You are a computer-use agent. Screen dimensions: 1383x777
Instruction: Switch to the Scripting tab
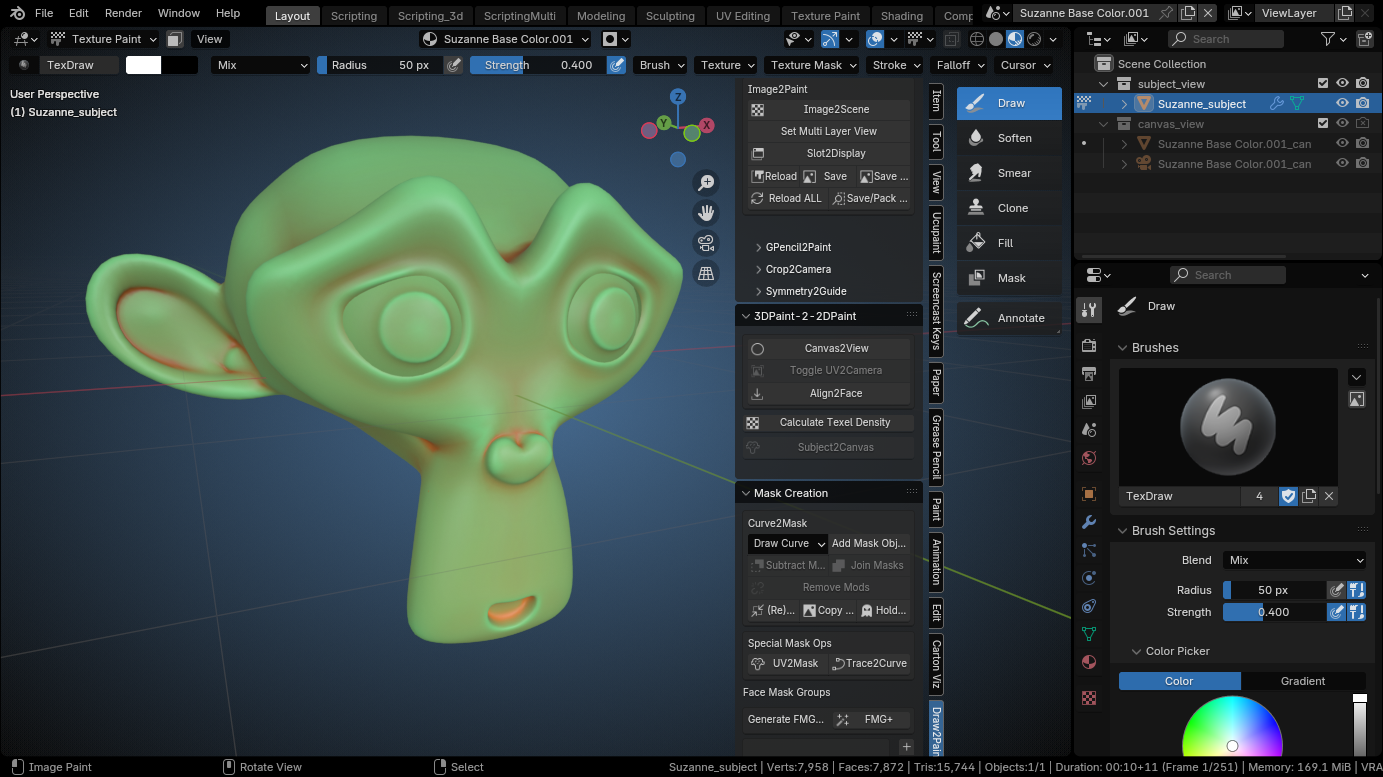tap(353, 15)
